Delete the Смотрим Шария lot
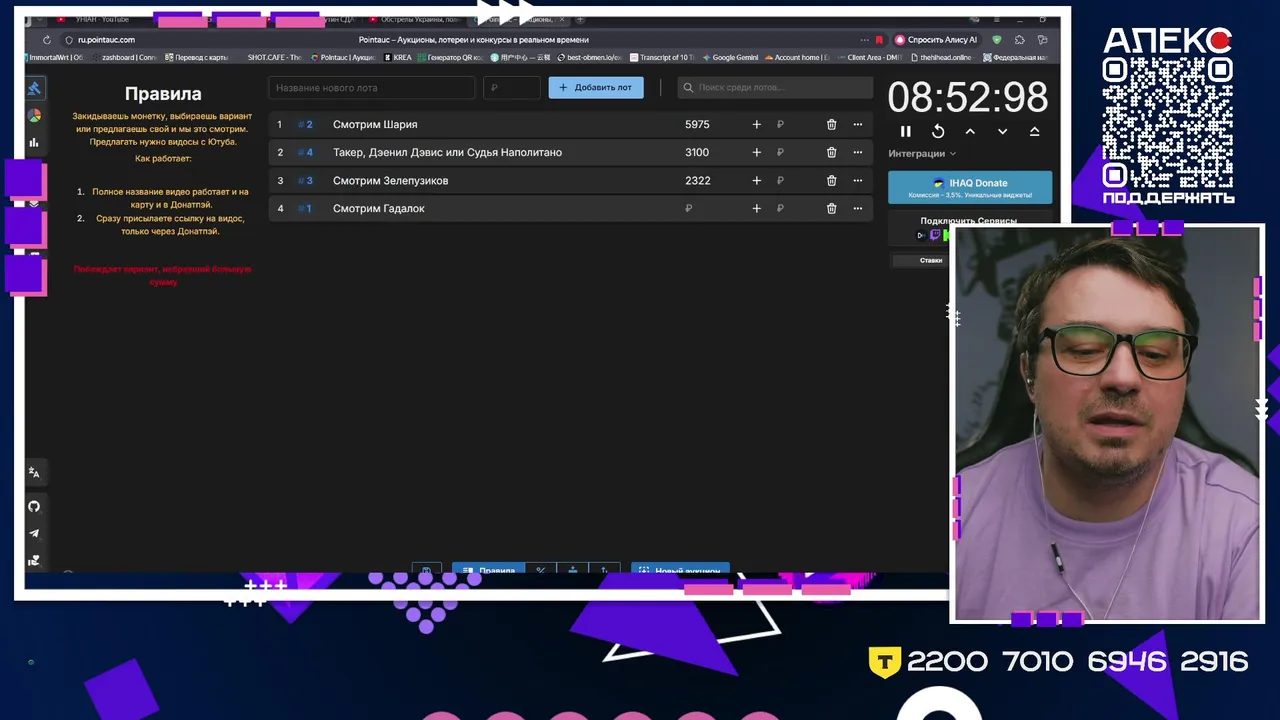Viewport: 1280px width, 720px height. (x=831, y=124)
